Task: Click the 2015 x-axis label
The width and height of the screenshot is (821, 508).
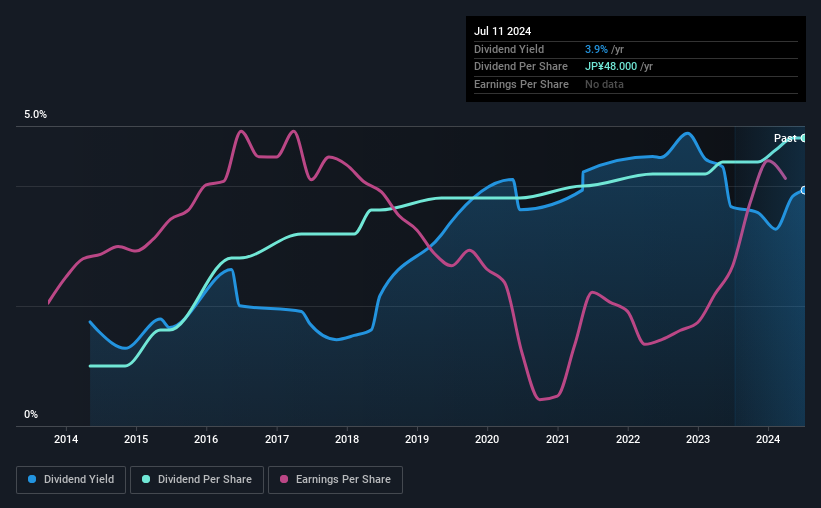Action: (136, 439)
